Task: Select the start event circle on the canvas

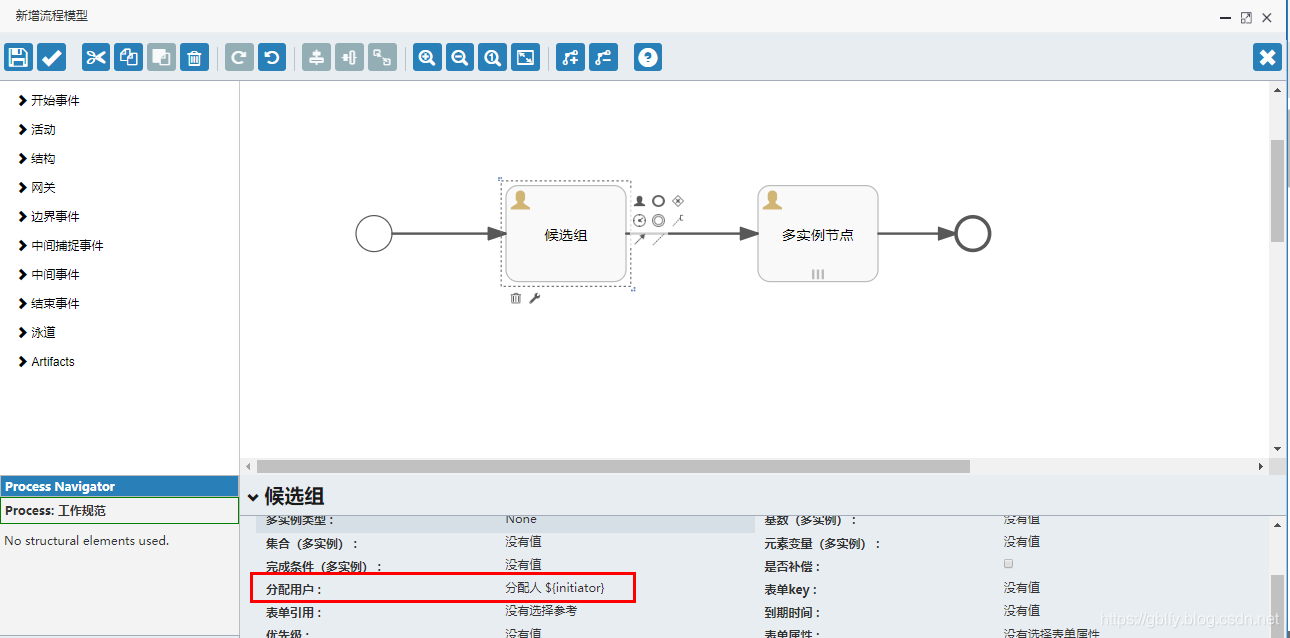Action: (374, 234)
